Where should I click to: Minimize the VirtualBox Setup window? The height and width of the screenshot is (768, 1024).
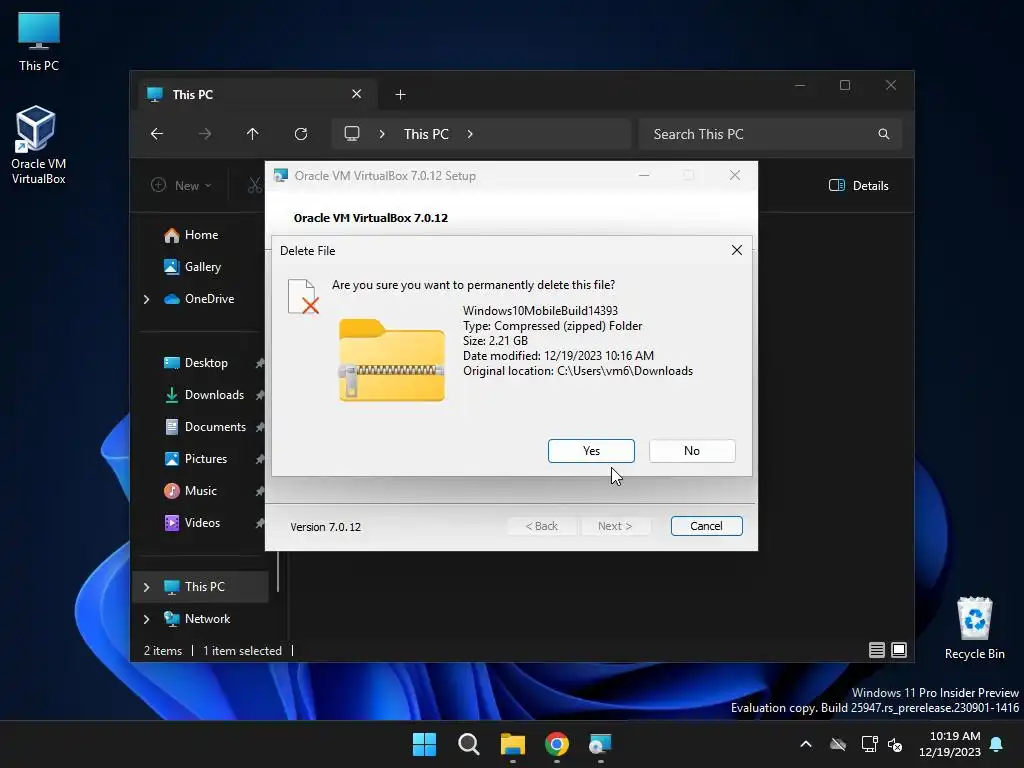click(x=644, y=175)
